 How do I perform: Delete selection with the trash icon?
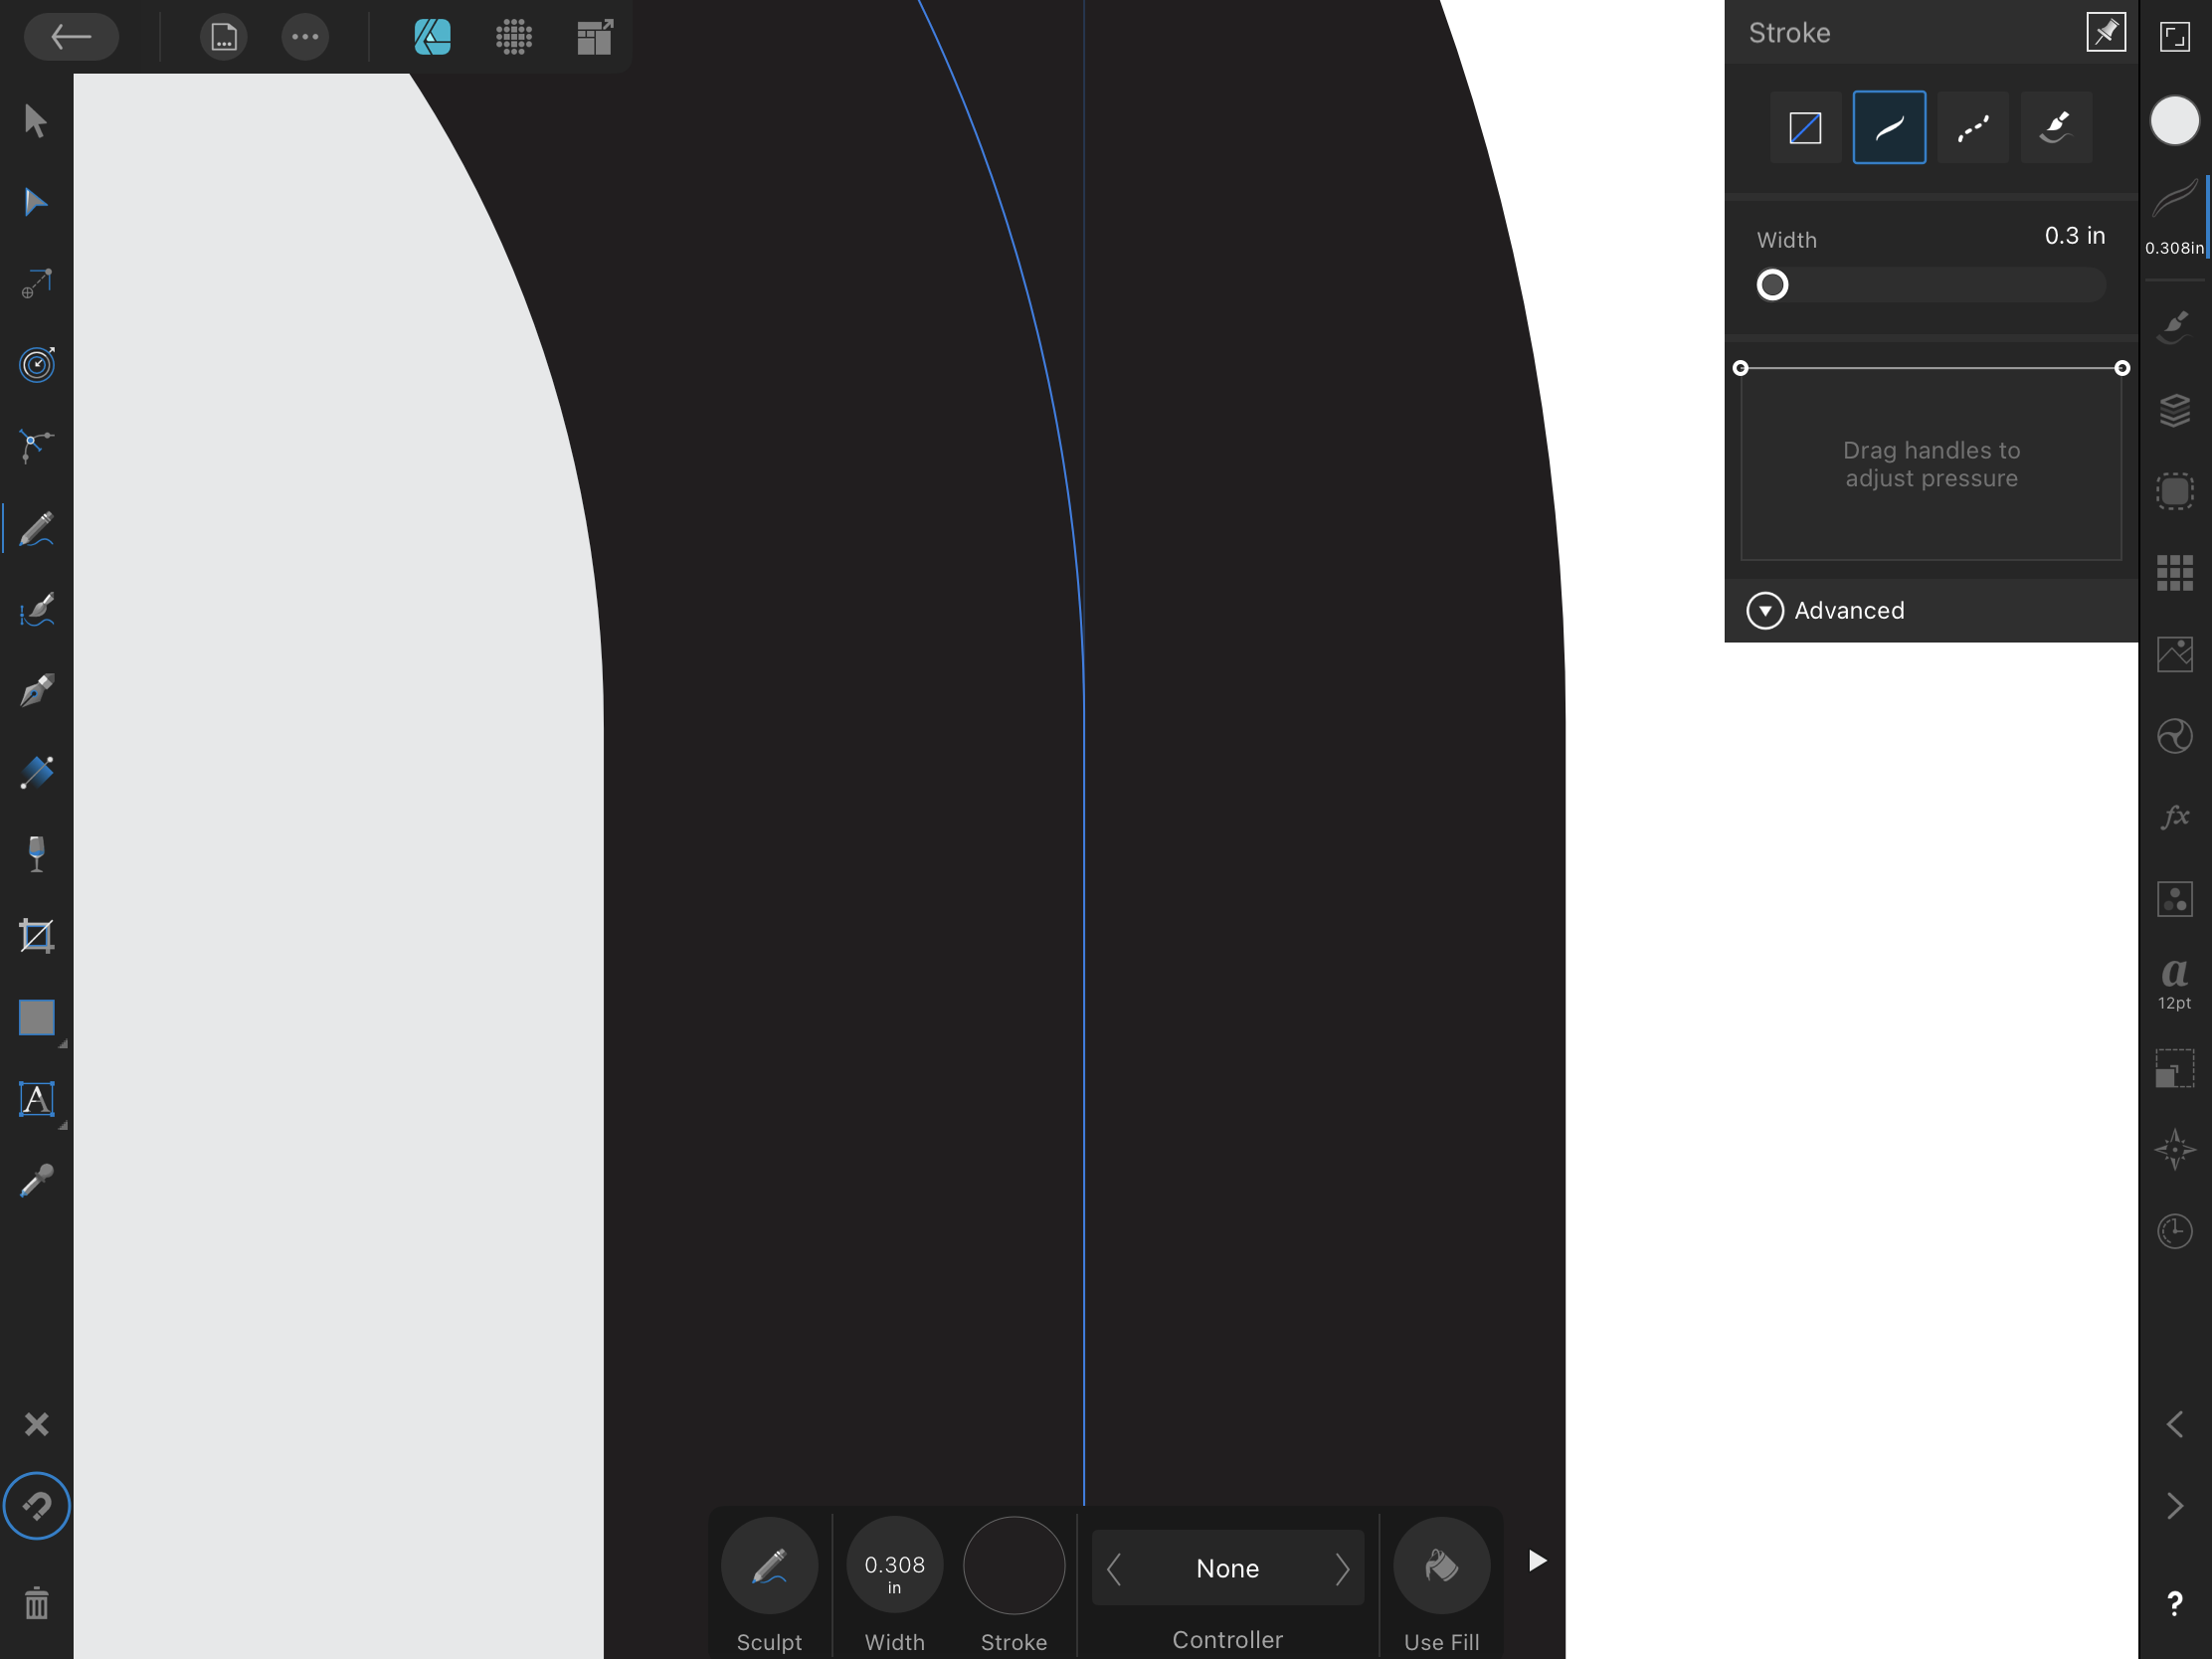click(36, 1603)
